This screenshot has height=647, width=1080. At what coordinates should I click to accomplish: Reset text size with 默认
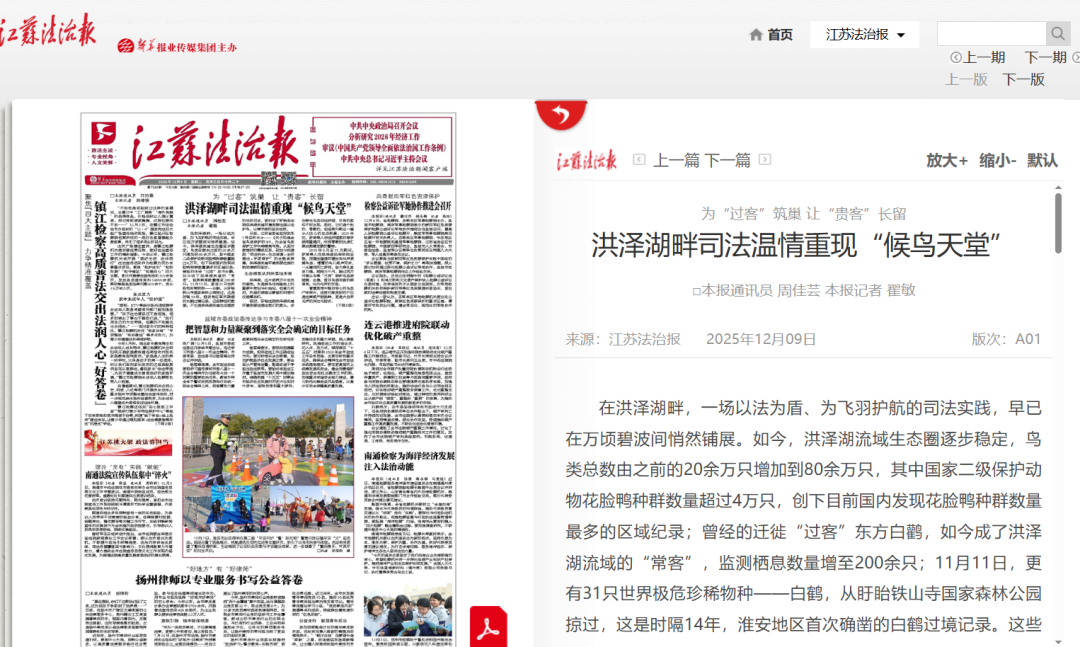[1042, 160]
